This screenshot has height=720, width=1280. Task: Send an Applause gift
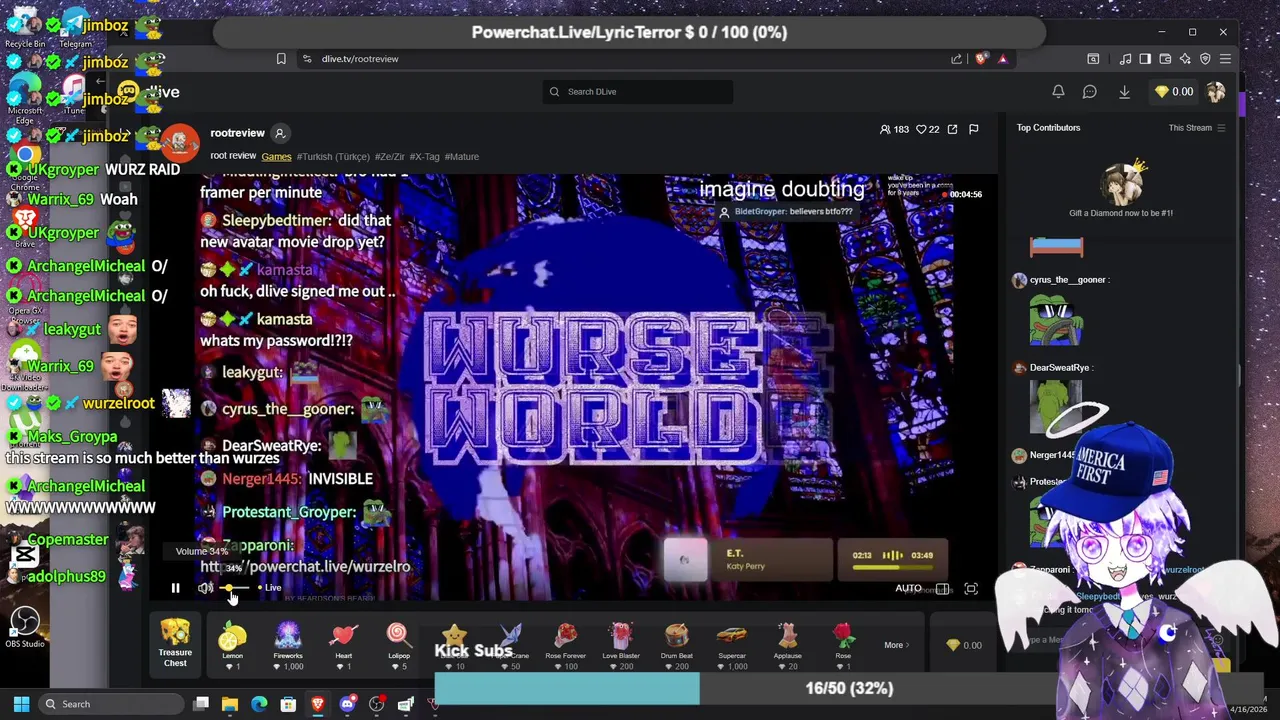pos(787,646)
